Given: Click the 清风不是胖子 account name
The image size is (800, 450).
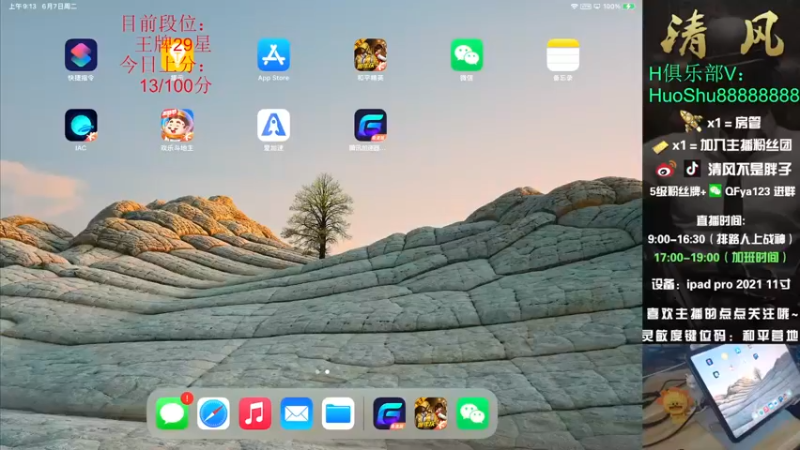Looking at the screenshot, I should [x=749, y=169].
